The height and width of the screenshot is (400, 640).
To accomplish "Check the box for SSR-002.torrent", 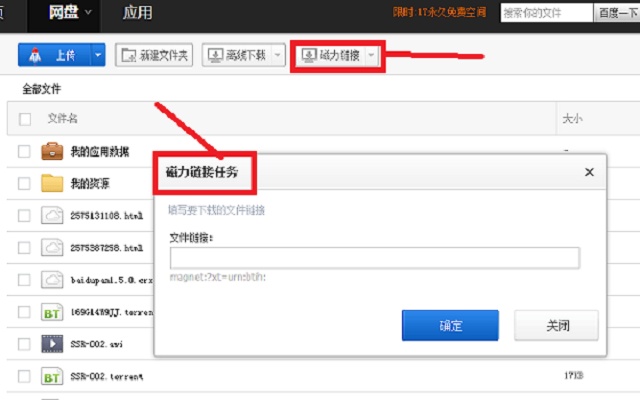I will [24, 376].
